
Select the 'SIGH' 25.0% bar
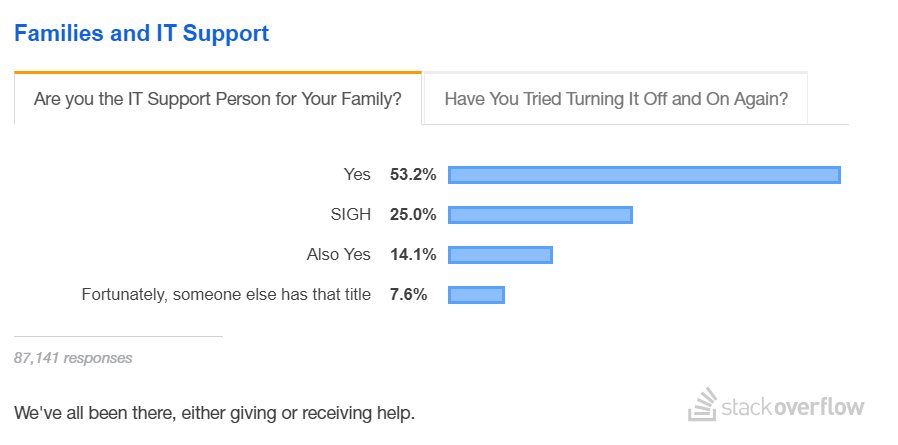(x=540, y=215)
